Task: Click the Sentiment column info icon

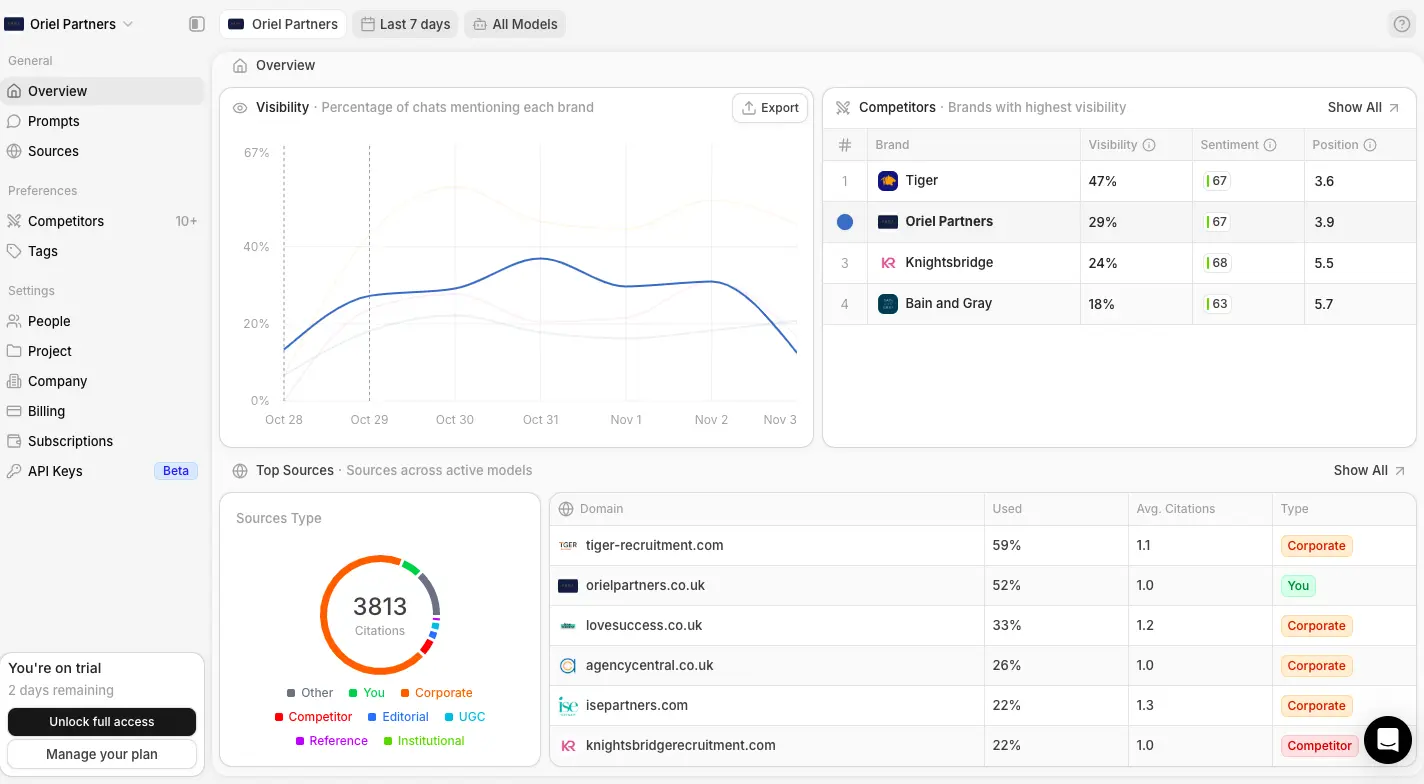Action: 1270,145
